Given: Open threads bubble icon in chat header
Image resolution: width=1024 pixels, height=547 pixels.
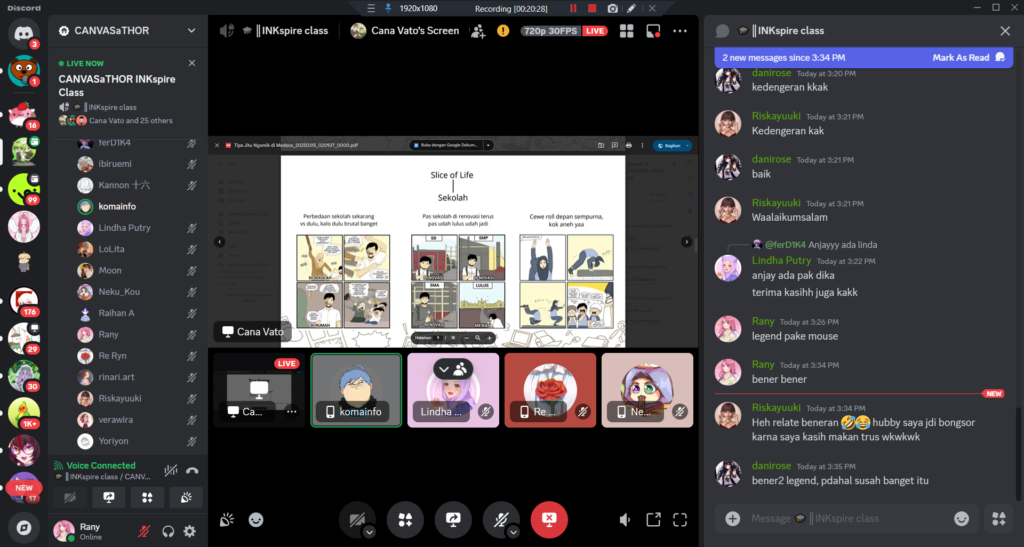Looking at the screenshot, I should point(722,31).
